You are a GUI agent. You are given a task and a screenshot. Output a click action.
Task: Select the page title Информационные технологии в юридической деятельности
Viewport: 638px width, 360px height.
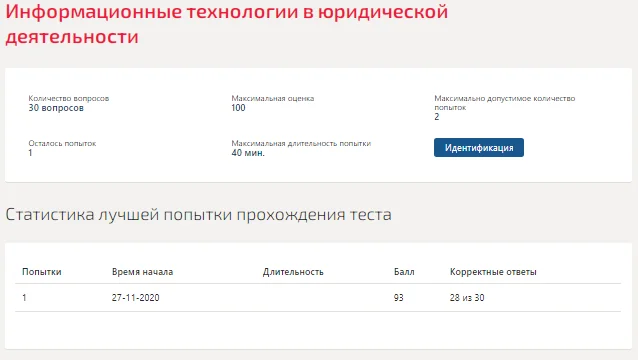(227, 24)
